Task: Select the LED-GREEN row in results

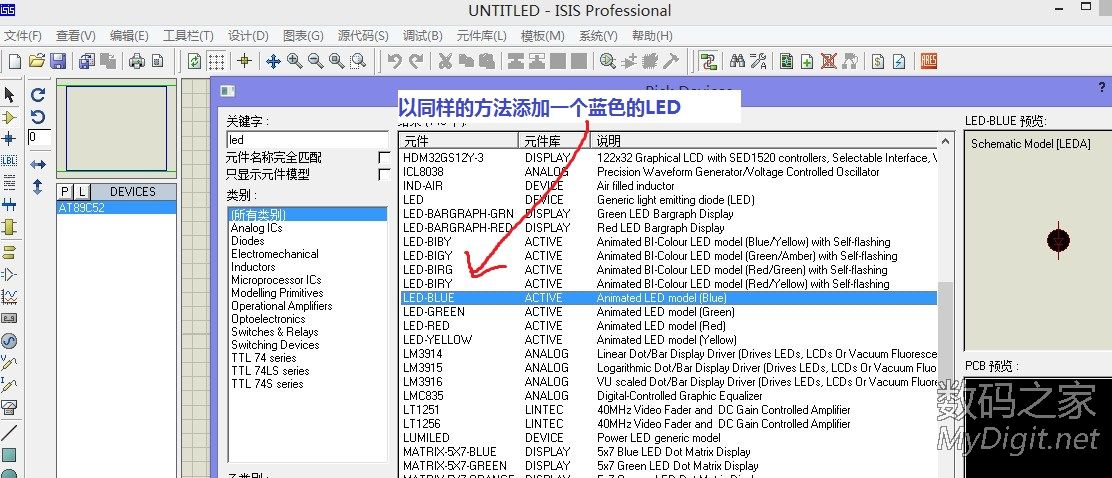Action: pos(433,312)
